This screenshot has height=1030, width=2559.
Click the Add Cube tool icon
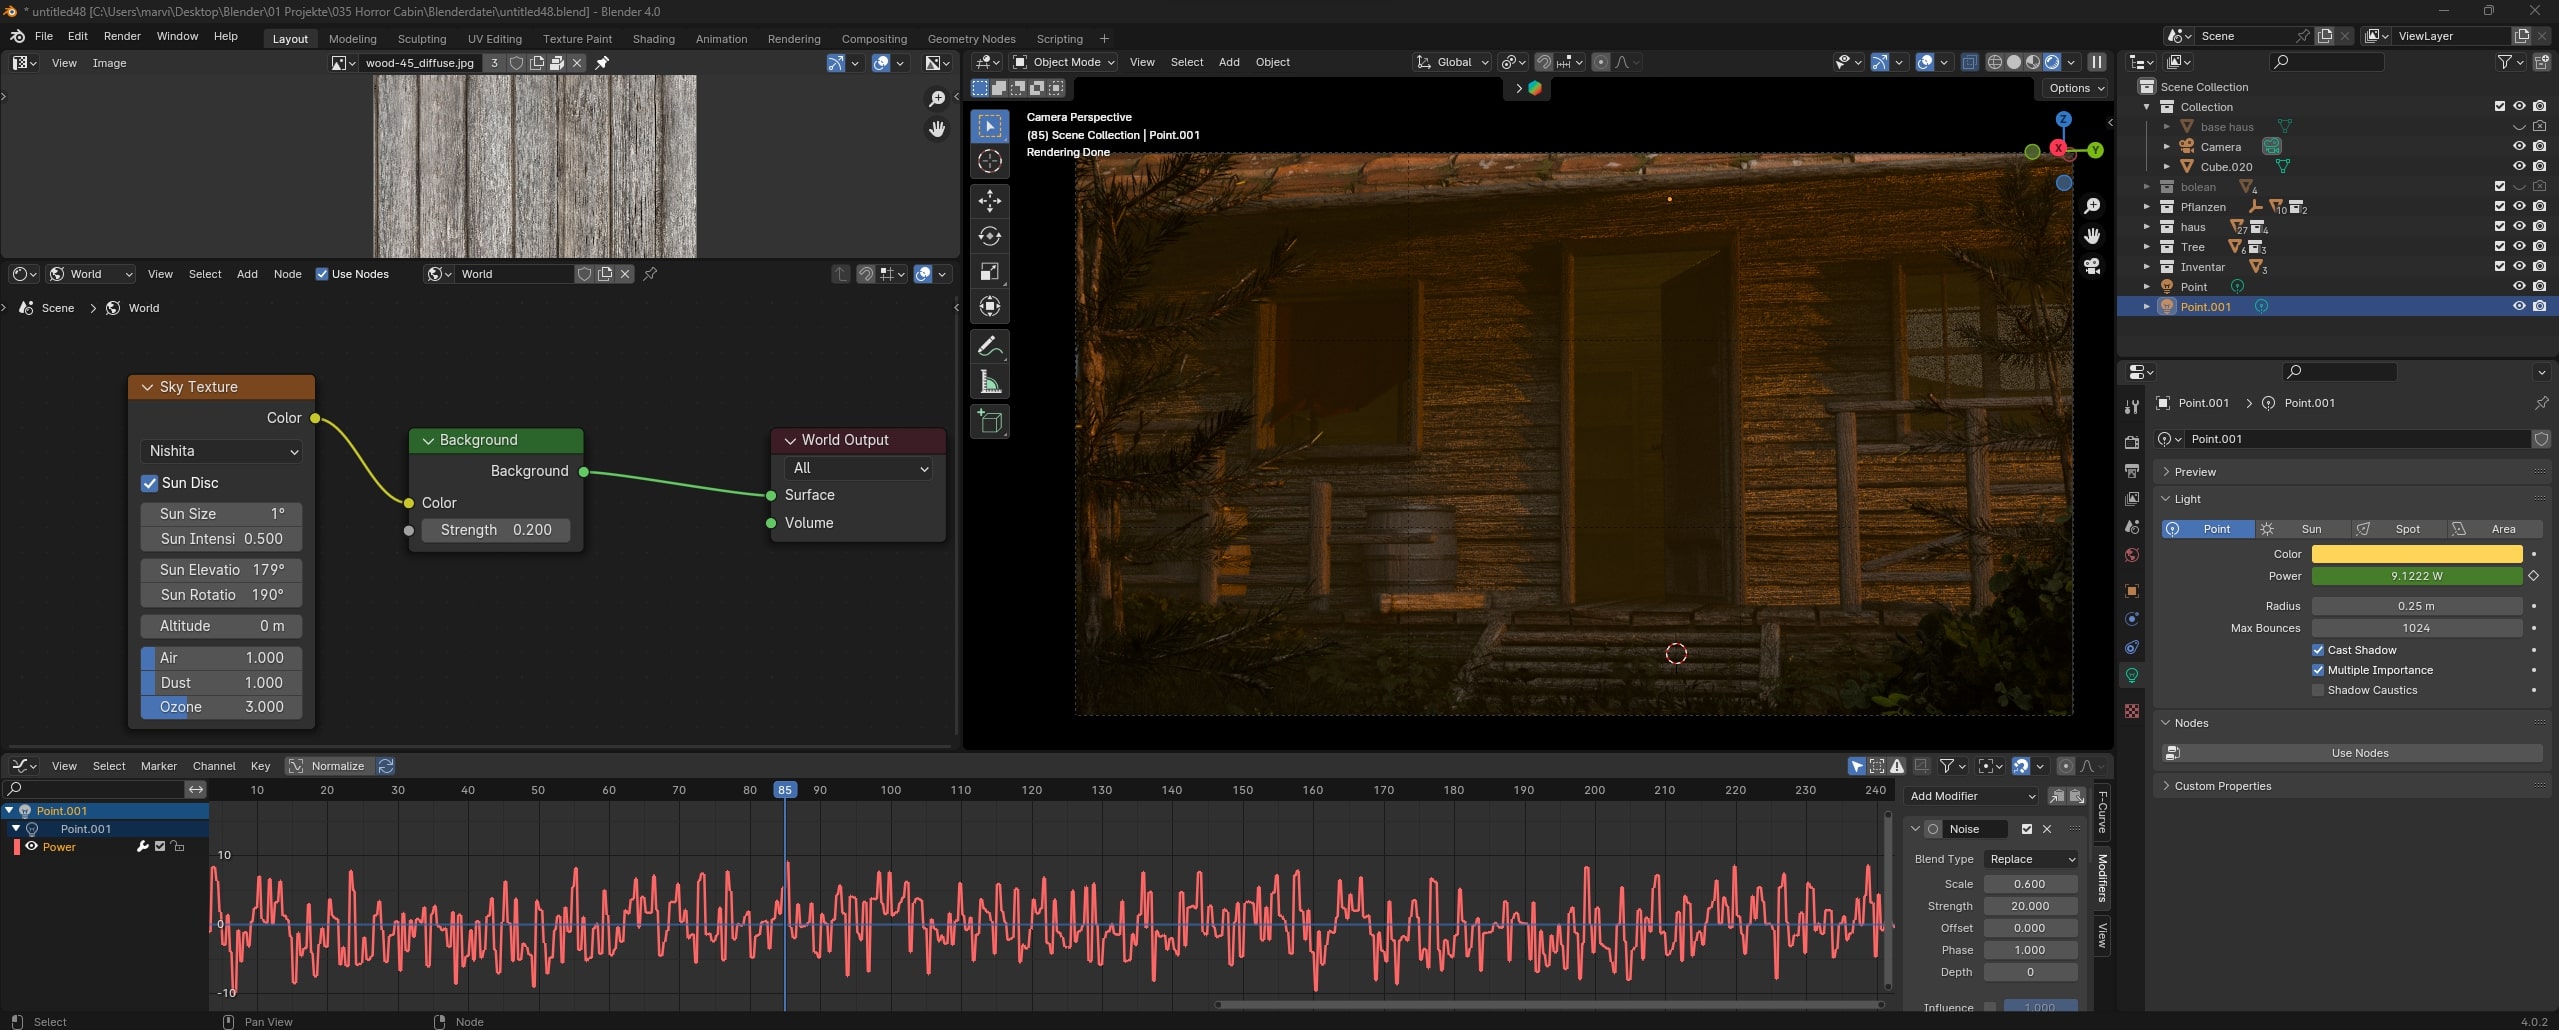tap(989, 422)
